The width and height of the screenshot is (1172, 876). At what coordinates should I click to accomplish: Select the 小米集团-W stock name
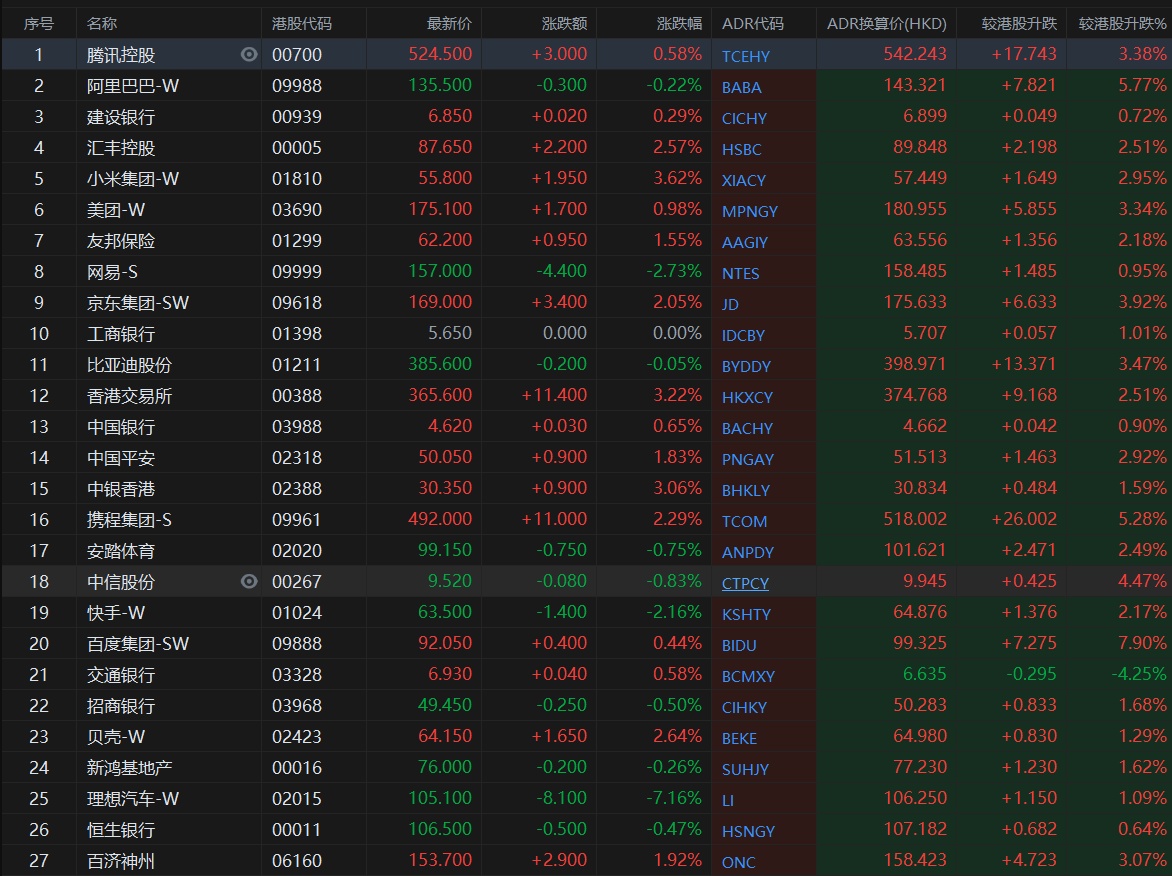click(x=133, y=179)
